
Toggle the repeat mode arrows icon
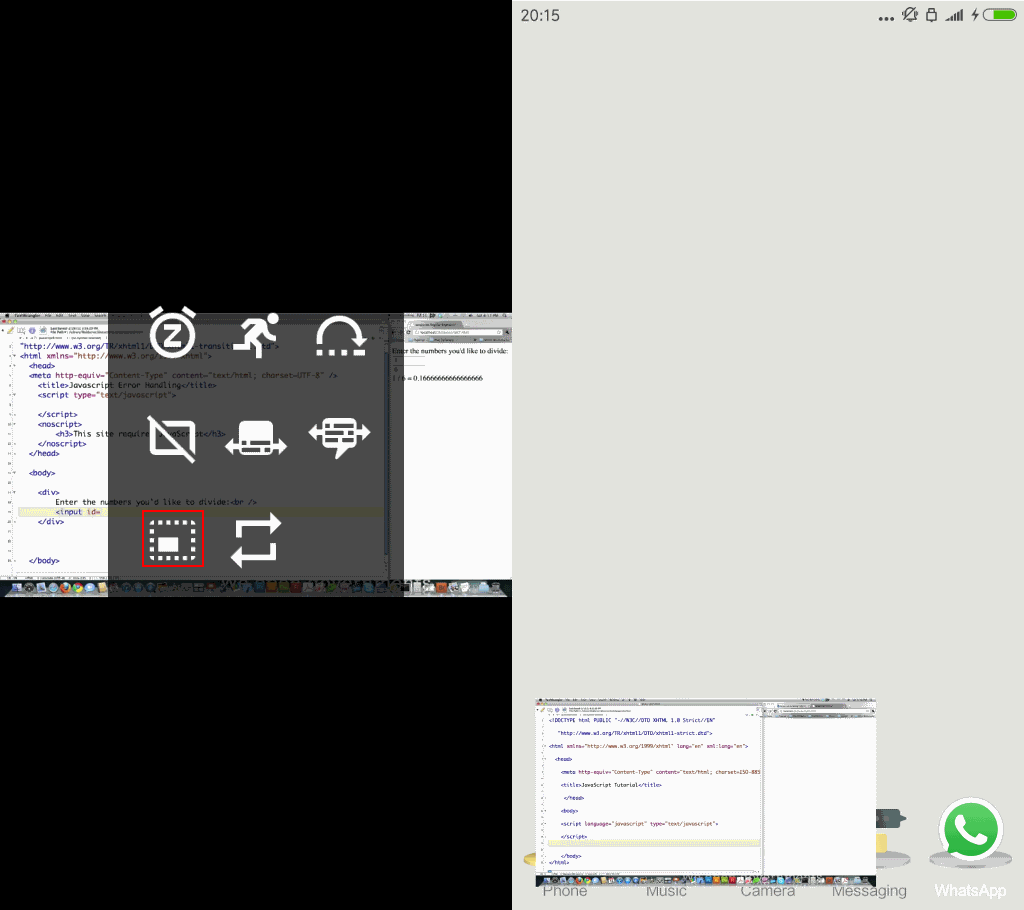pyautogui.click(x=256, y=540)
